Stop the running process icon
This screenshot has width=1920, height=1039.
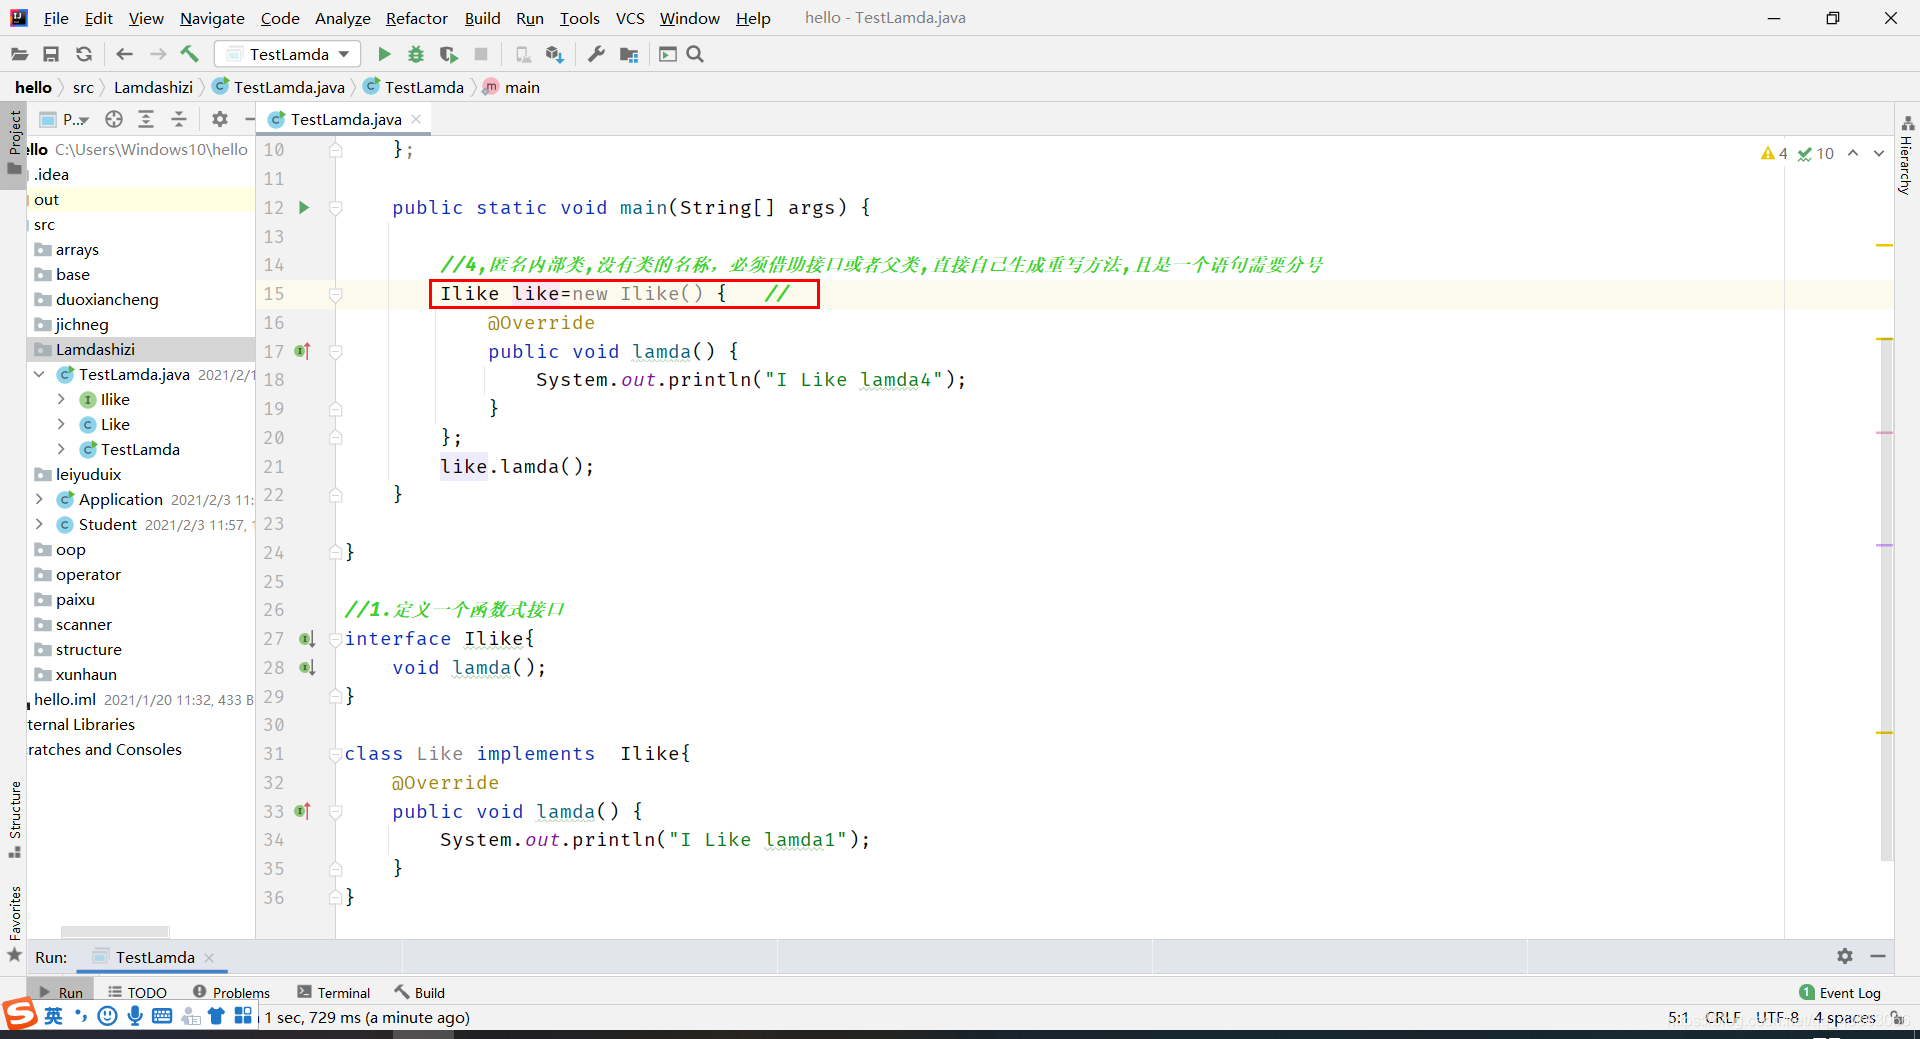coord(481,54)
